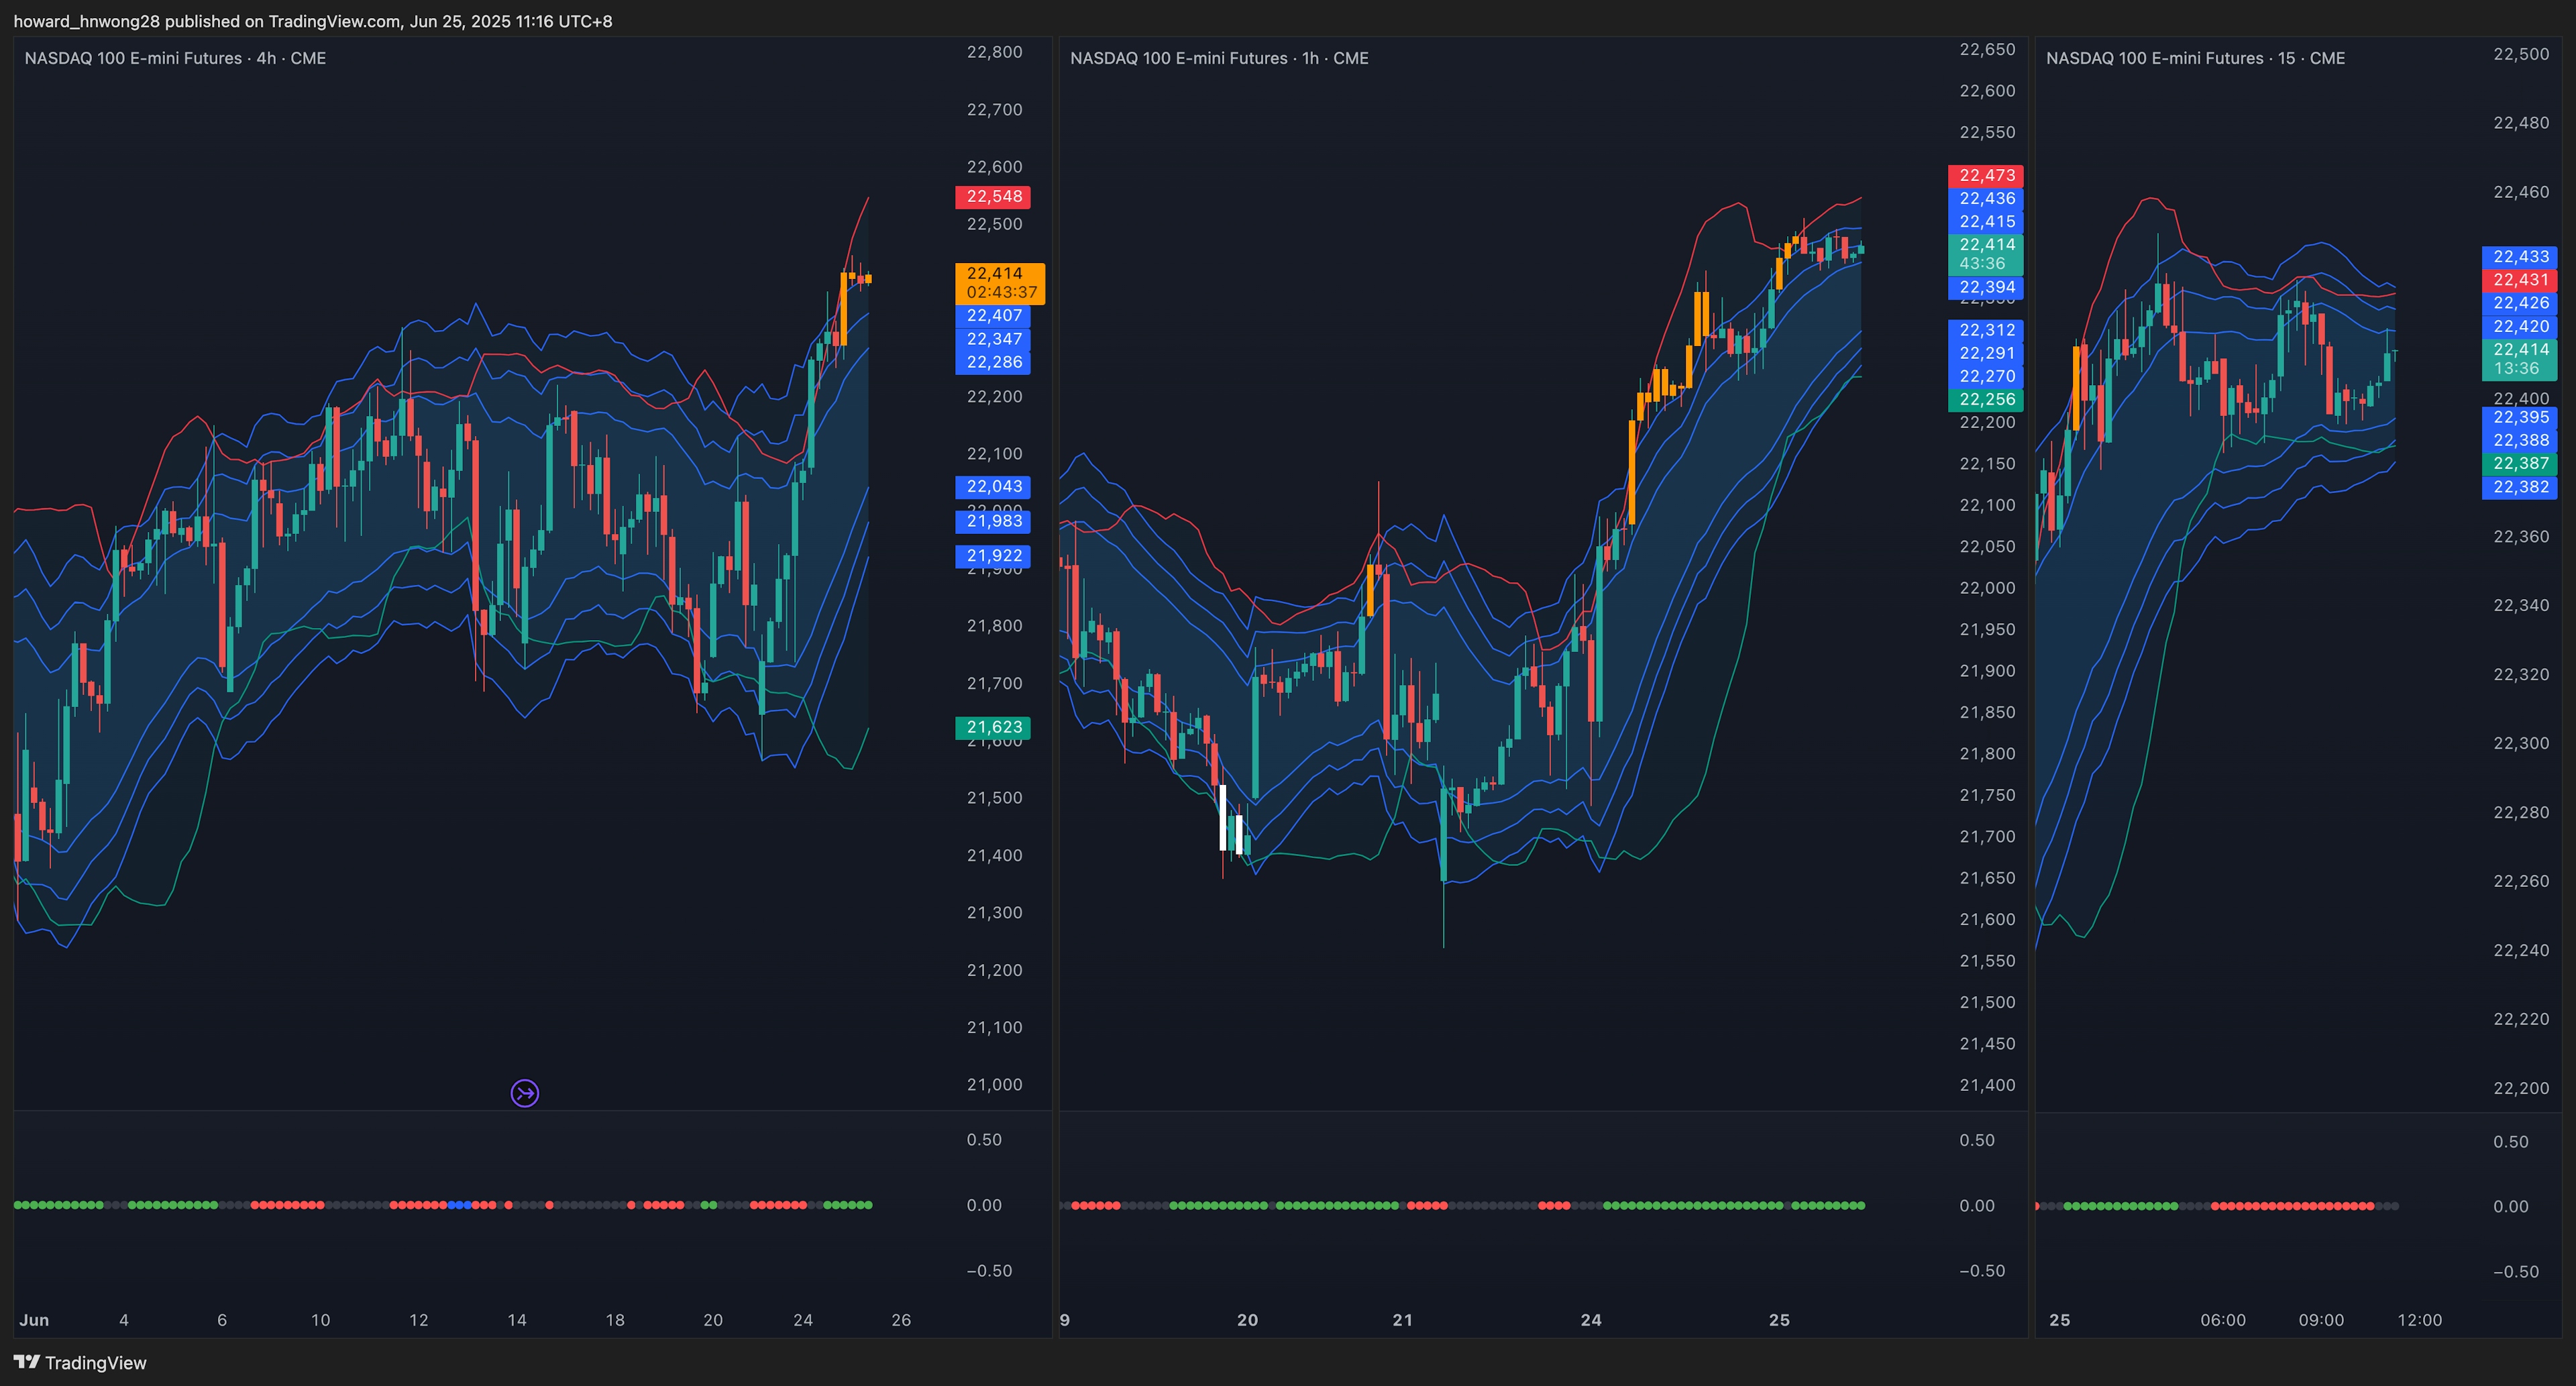Click the blue 22,270 price label
Image resolution: width=2576 pixels, height=1386 pixels.
[x=1986, y=377]
